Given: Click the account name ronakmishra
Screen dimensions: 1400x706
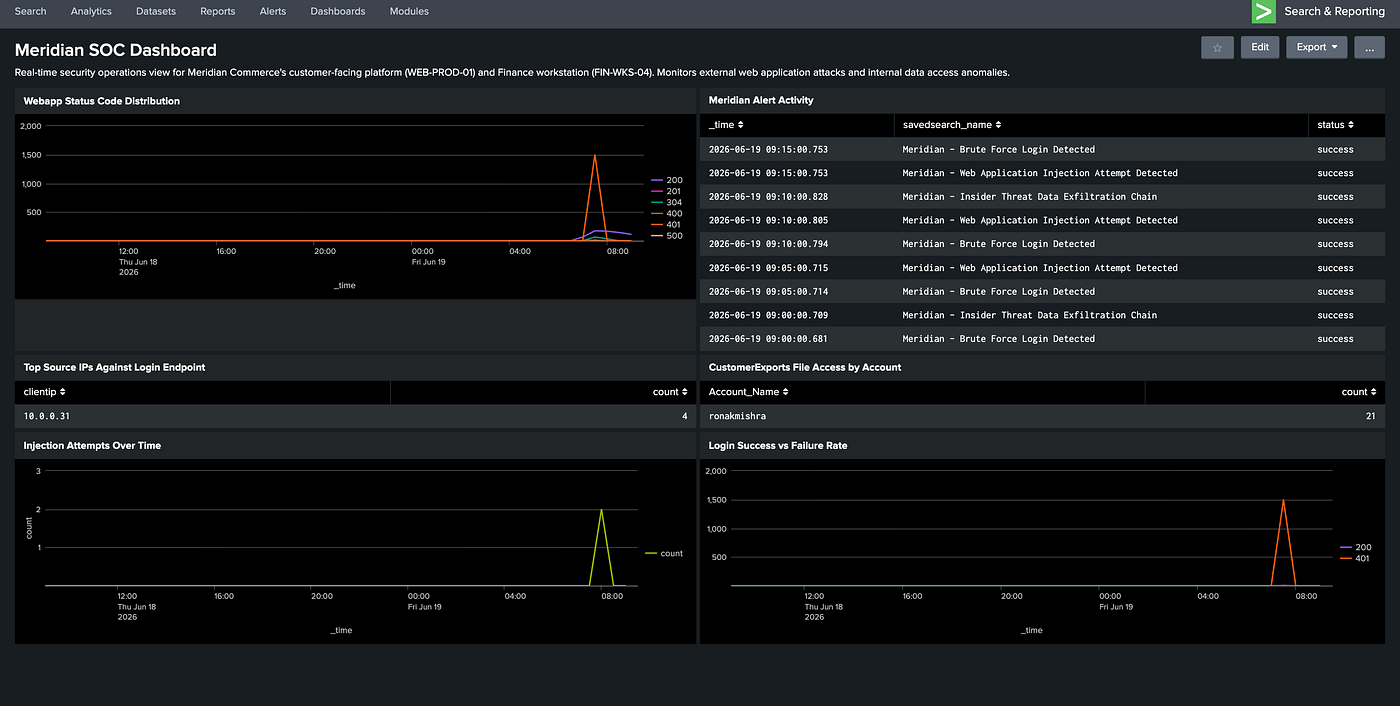Looking at the screenshot, I should (x=737, y=416).
